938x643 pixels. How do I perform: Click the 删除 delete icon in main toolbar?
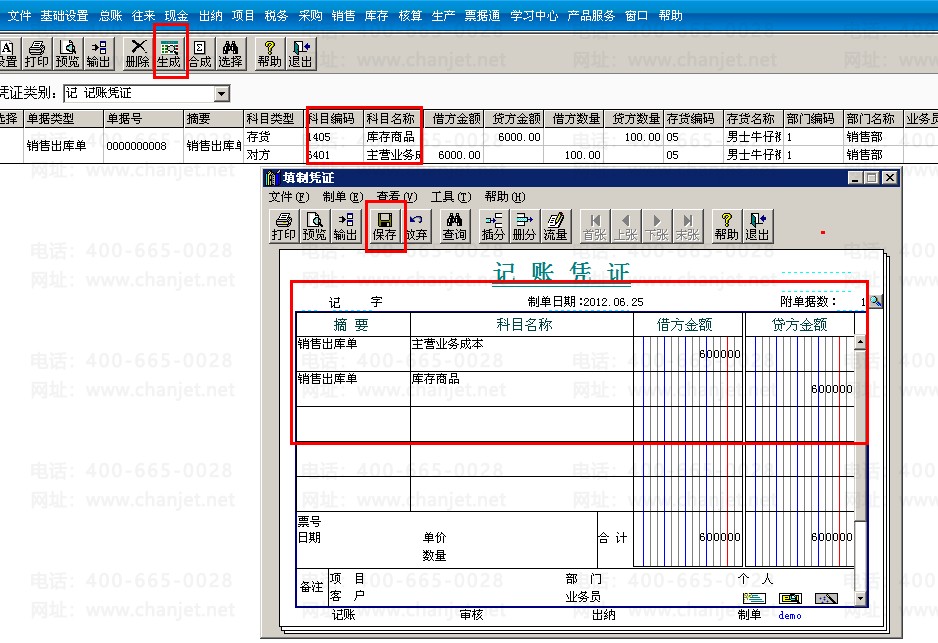pyautogui.click(x=138, y=54)
